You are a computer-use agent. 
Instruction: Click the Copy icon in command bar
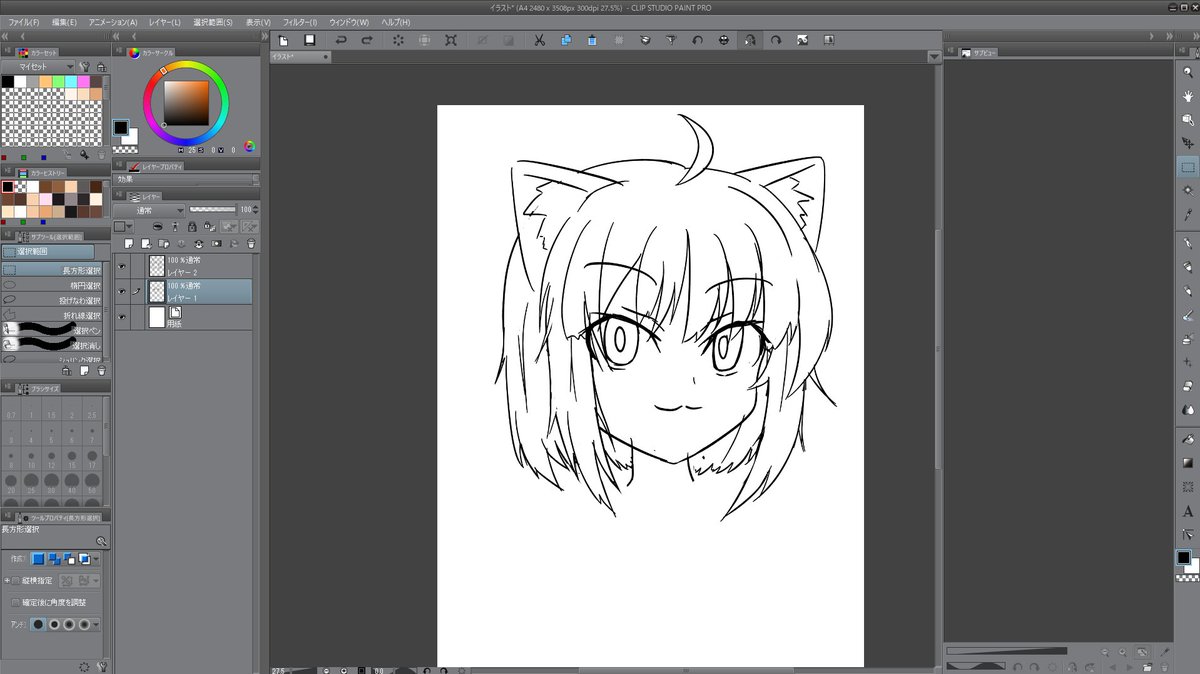(x=566, y=40)
